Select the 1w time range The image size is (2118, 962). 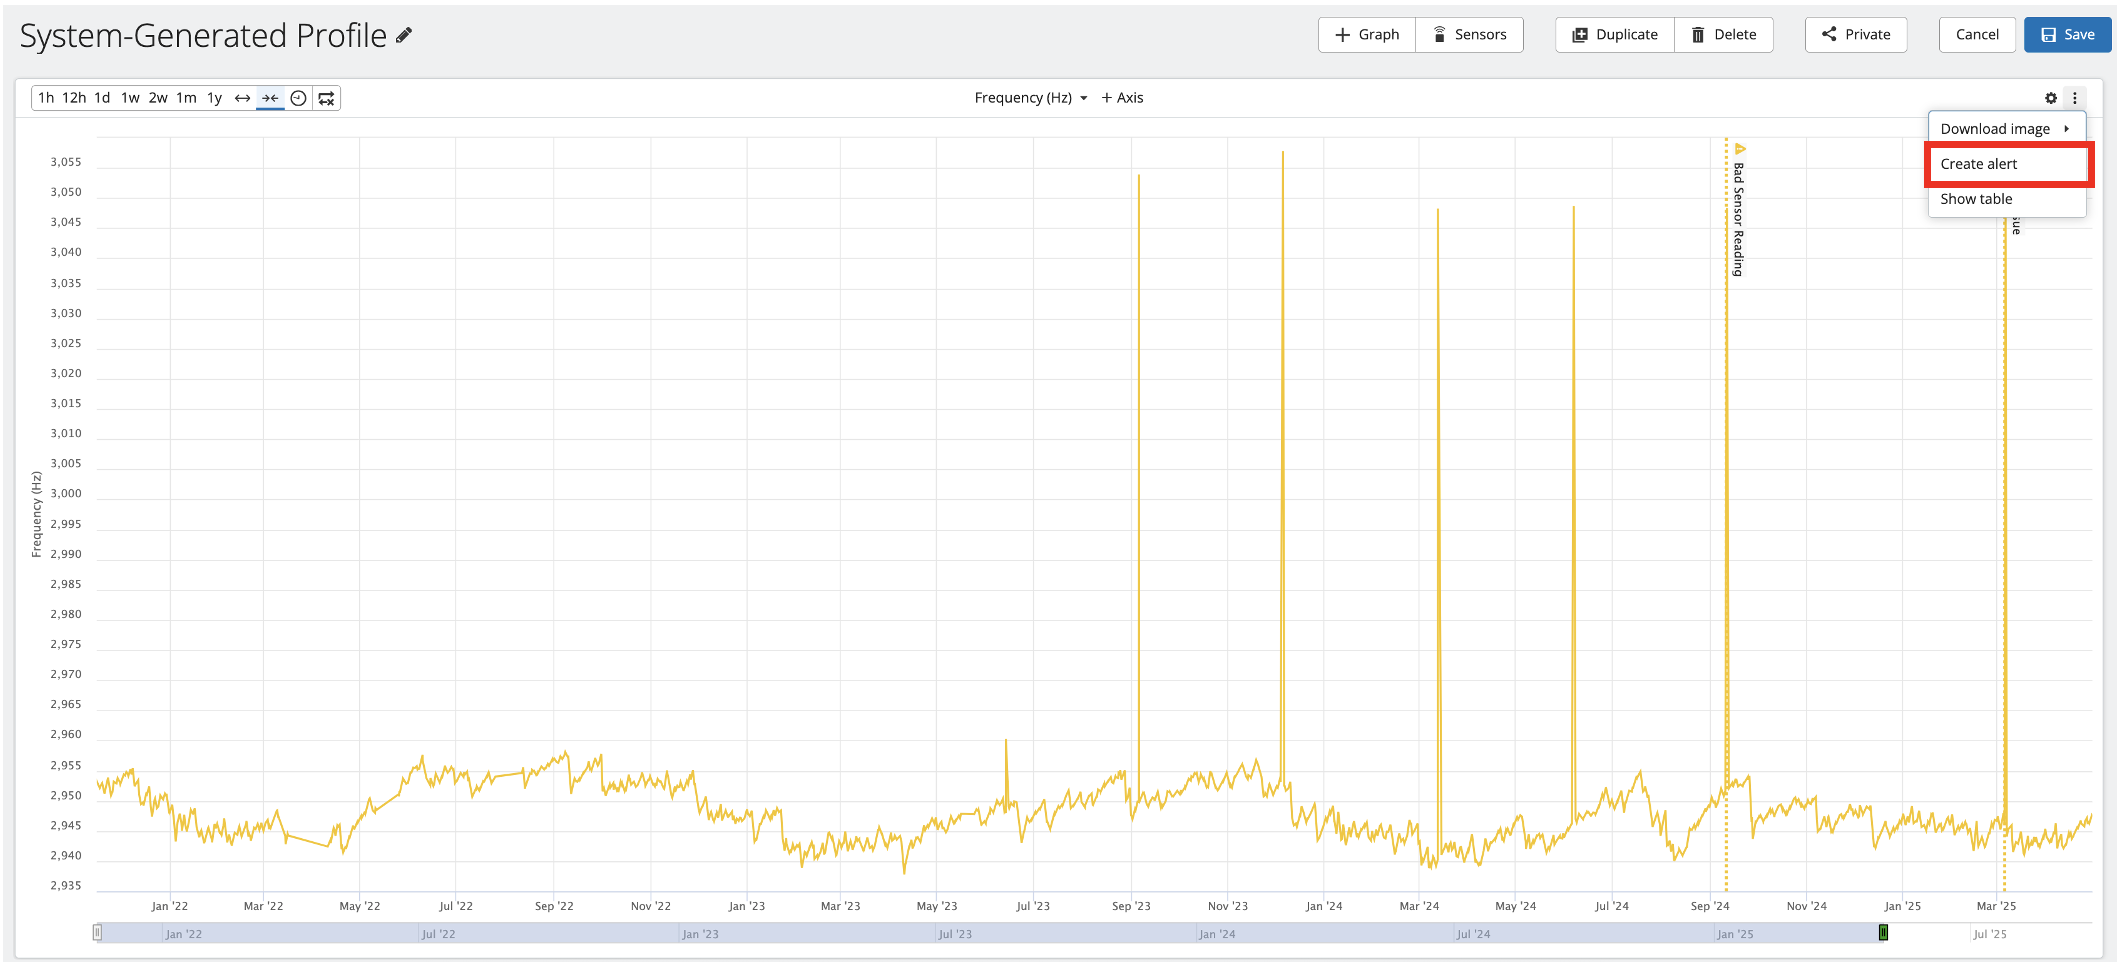pyautogui.click(x=130, y=98)
